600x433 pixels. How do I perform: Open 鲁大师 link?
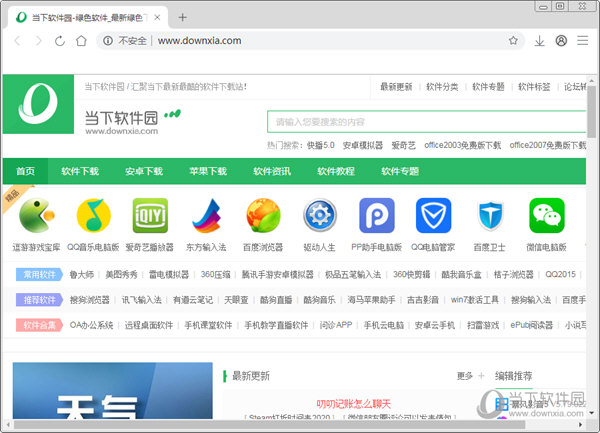click(82, 275)
